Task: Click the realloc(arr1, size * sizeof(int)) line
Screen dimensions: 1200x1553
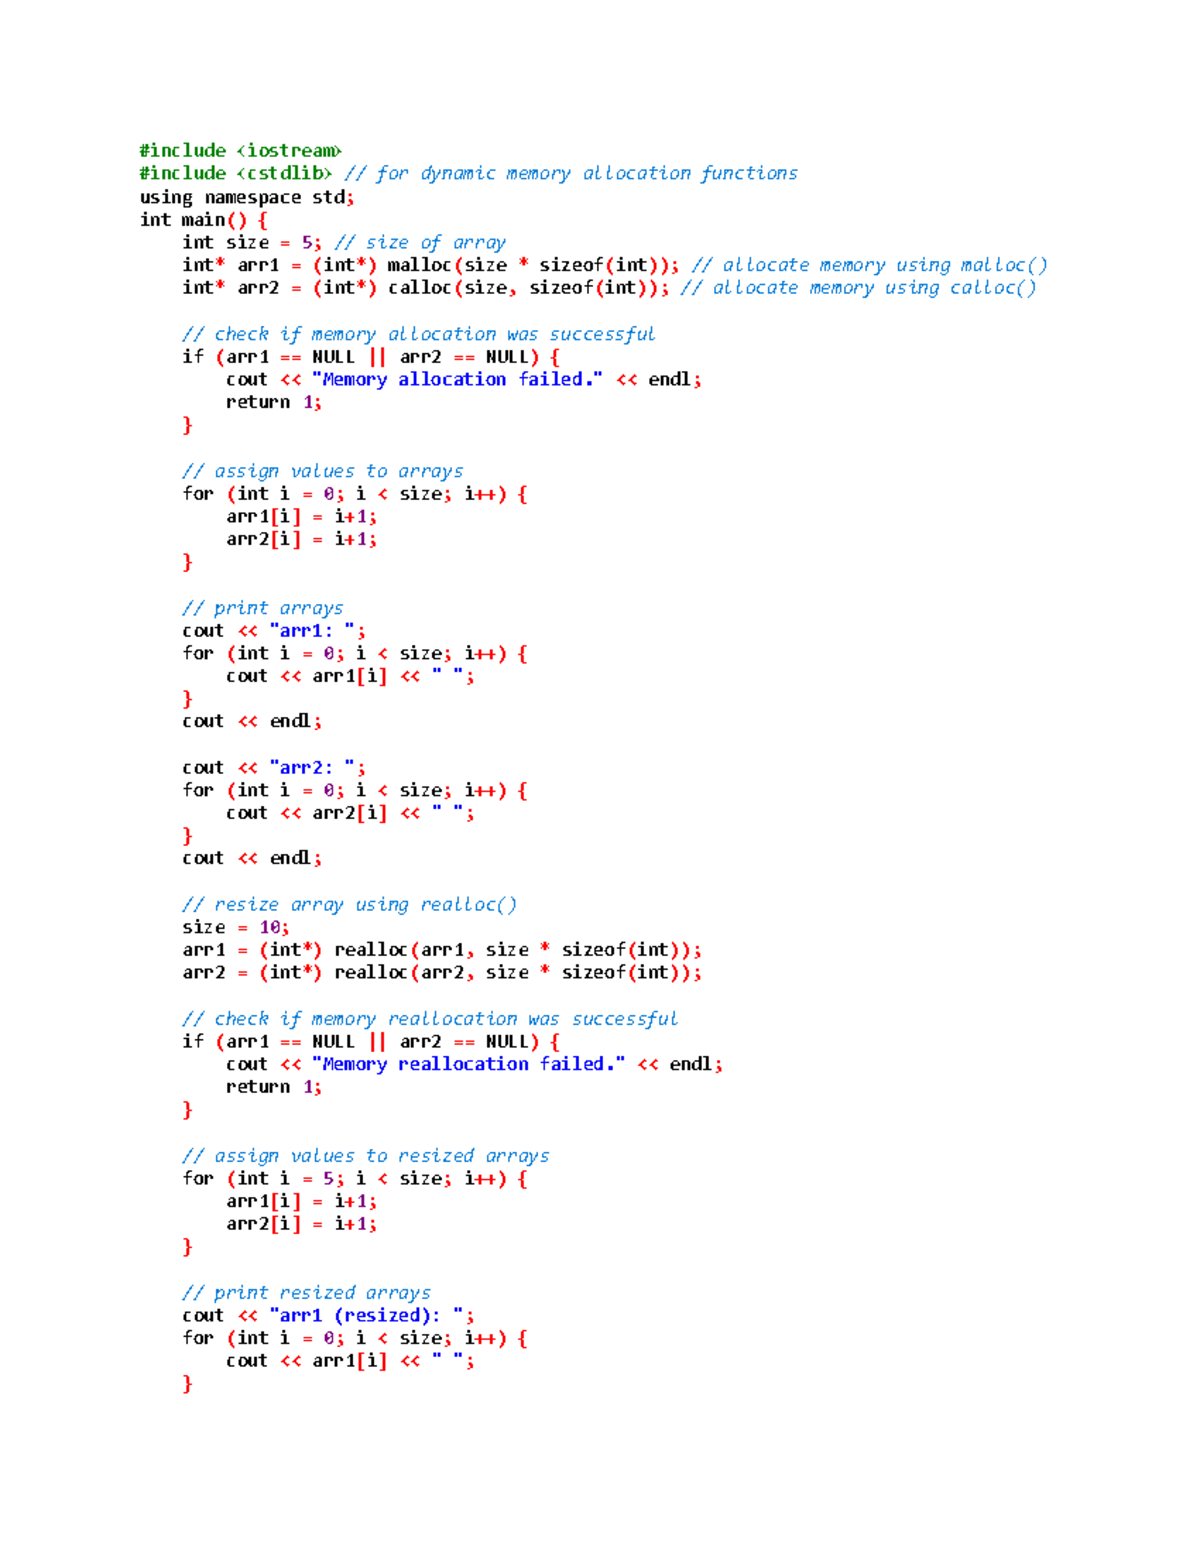Action: (x=442, y=950)
